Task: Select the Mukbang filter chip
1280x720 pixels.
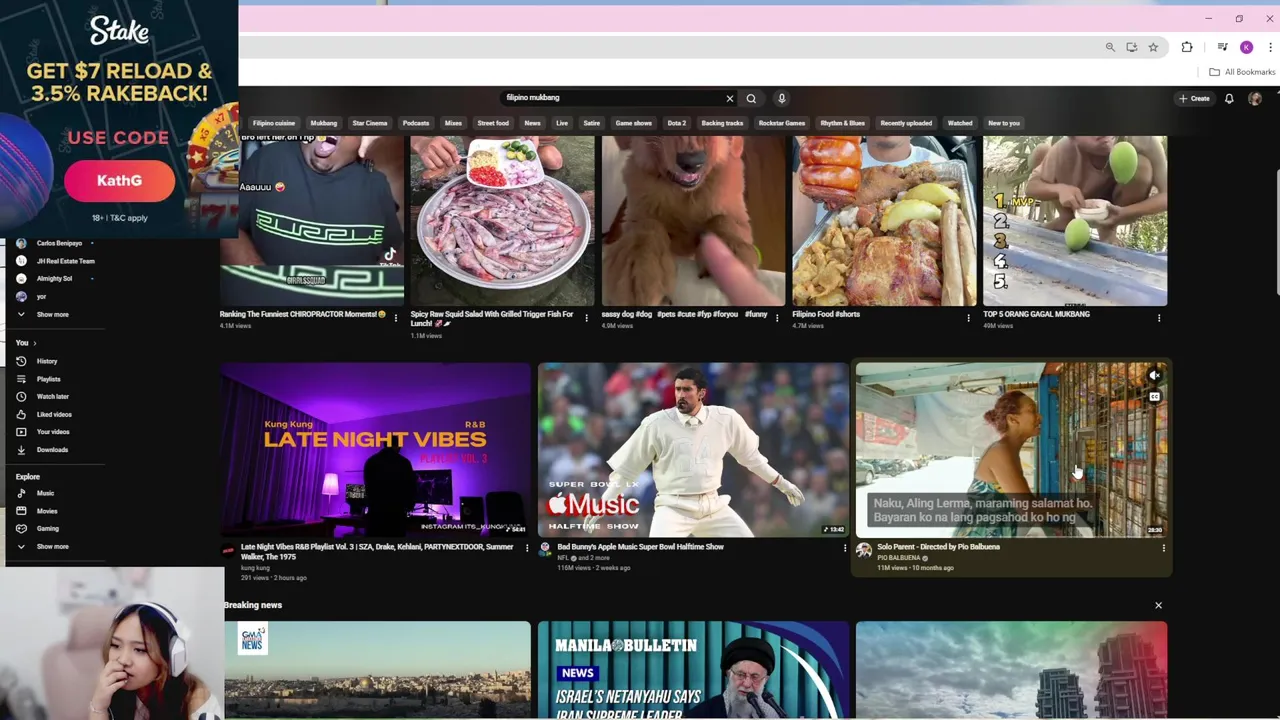Action: tap(323, 123)
